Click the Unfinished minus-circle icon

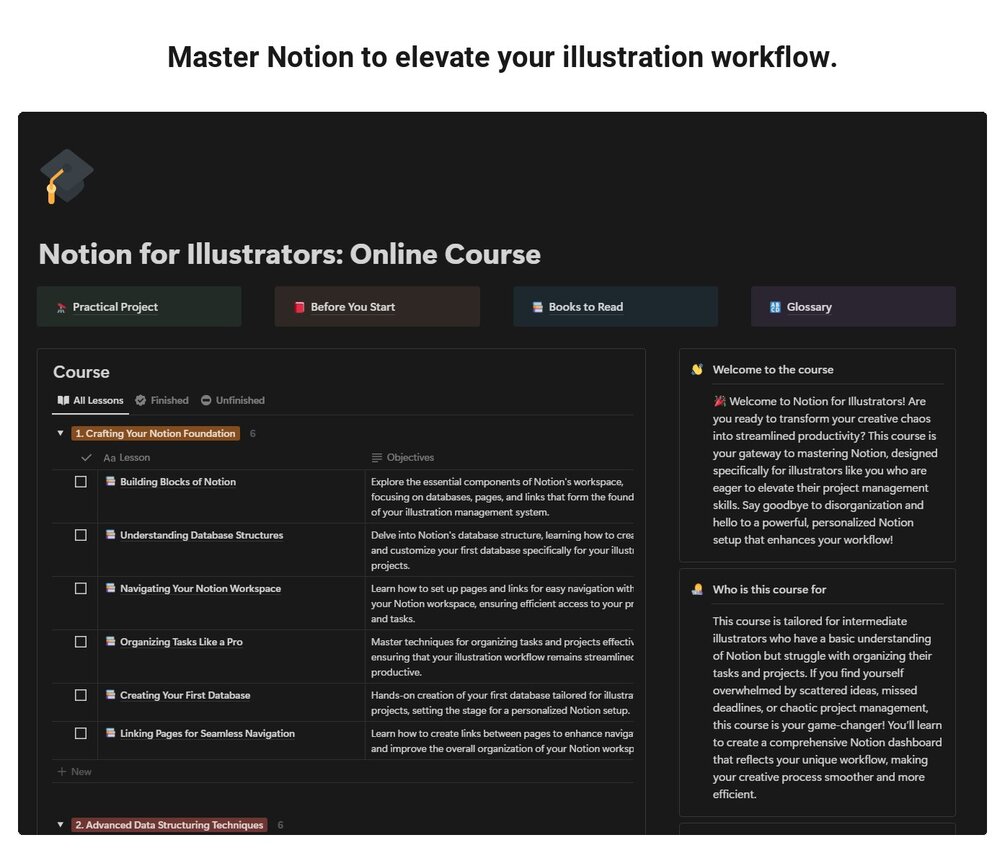pos(206,401)
